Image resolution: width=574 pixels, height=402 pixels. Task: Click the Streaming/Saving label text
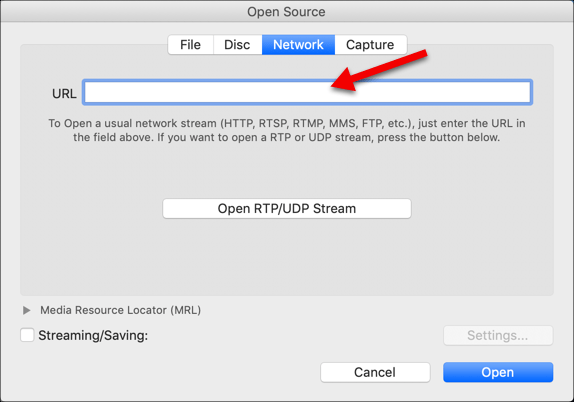[93, 335]
